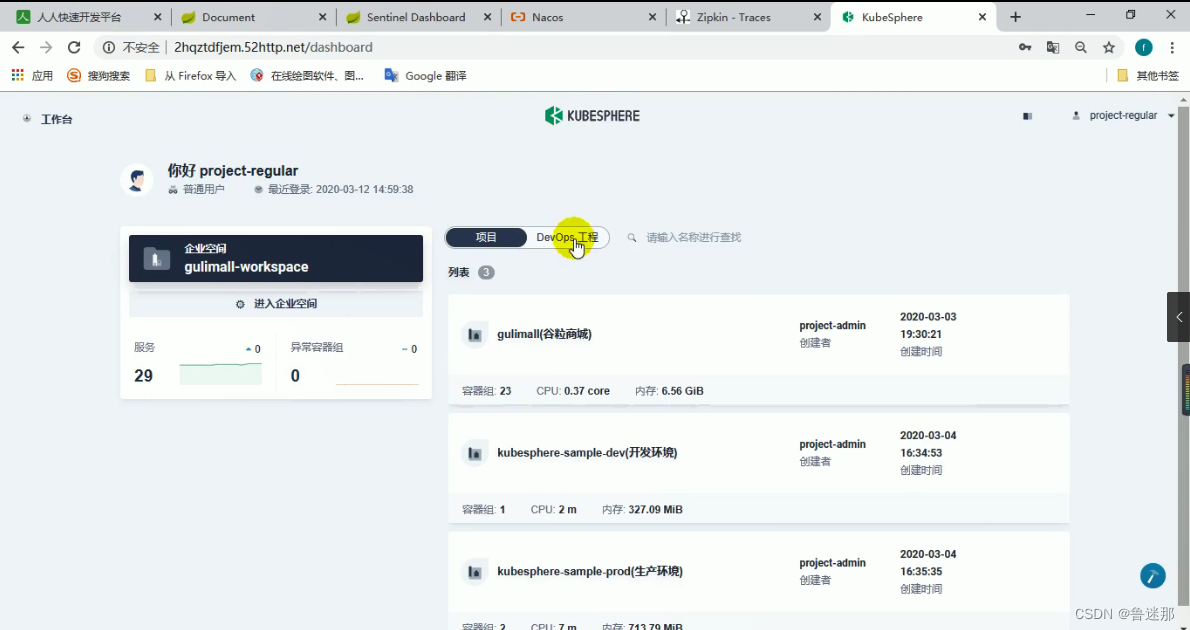Close the Nacos browser tab

652,17
